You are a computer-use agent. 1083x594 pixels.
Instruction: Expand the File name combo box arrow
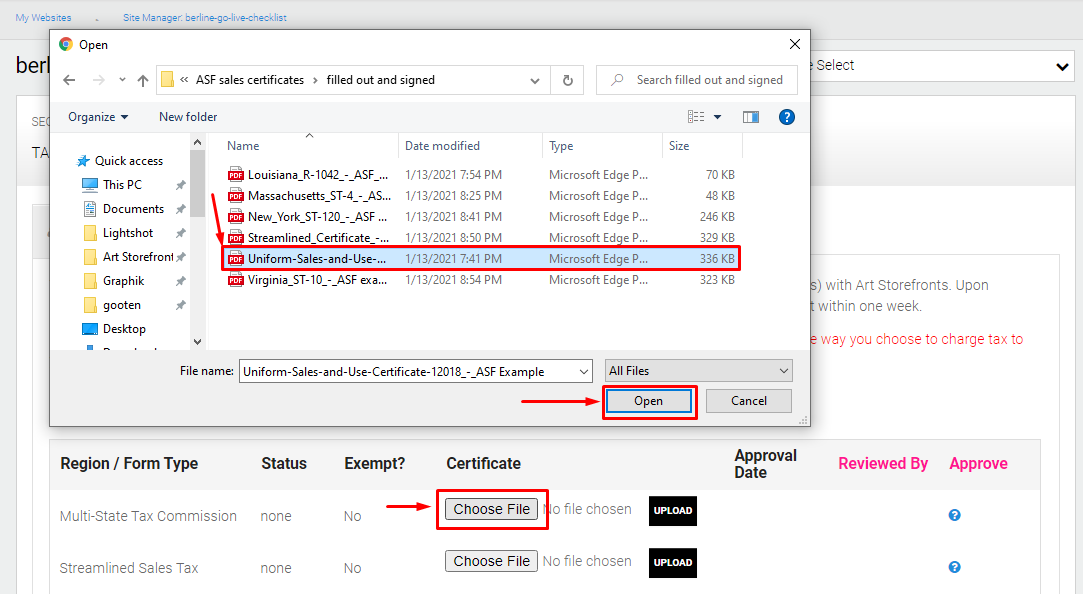click(x=584, y=372)
